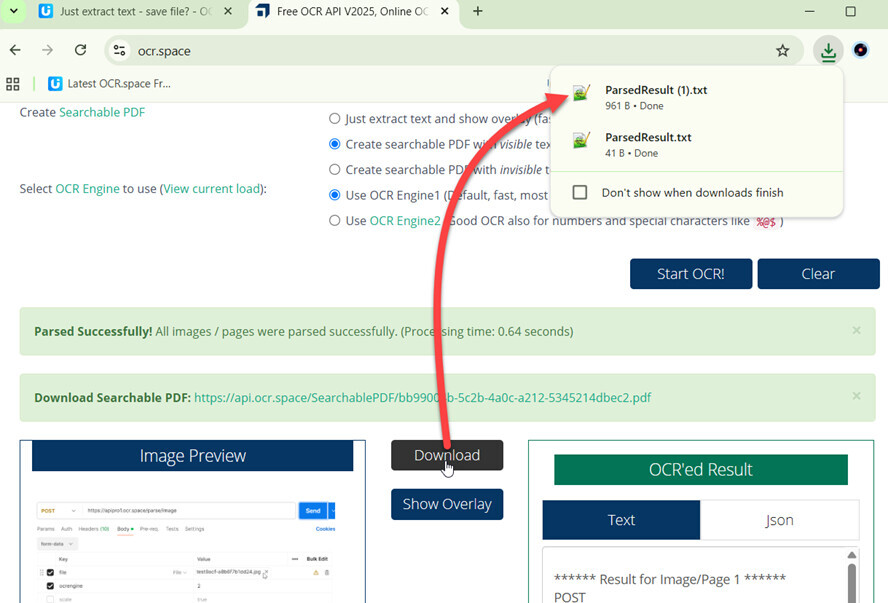
Task: Check "Don't show when downloads finish"
Action: [x=579, y=192]
